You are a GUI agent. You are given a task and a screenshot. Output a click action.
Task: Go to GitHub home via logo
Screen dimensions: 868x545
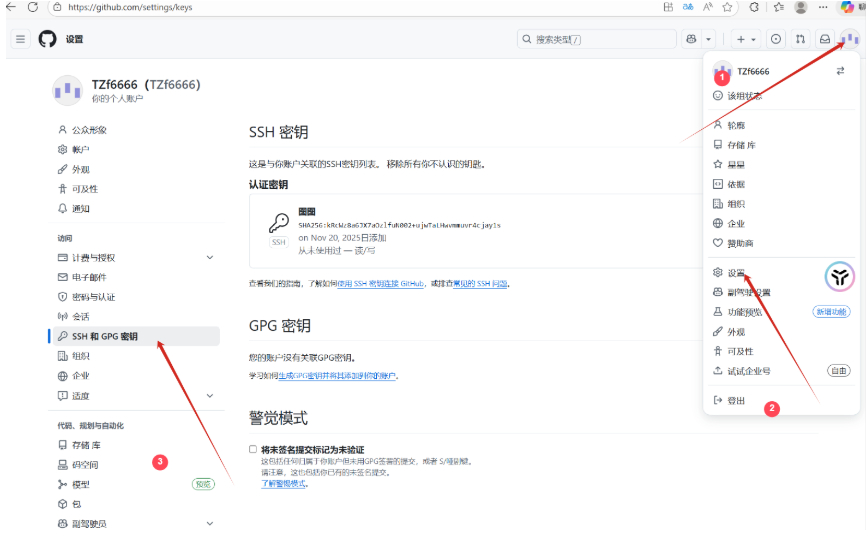tap(48, 39)
